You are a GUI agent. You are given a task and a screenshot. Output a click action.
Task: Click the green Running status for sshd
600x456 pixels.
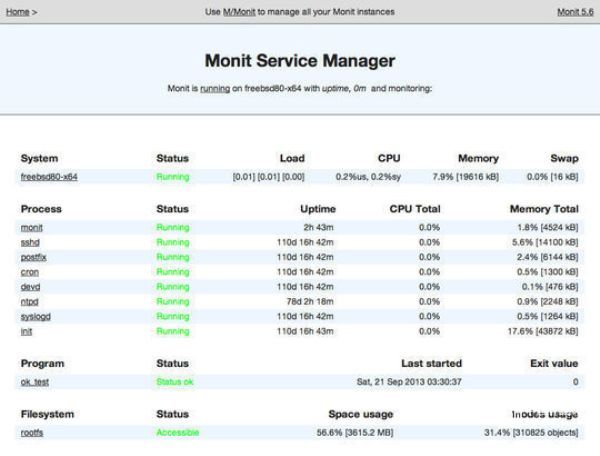pos(172,242)
